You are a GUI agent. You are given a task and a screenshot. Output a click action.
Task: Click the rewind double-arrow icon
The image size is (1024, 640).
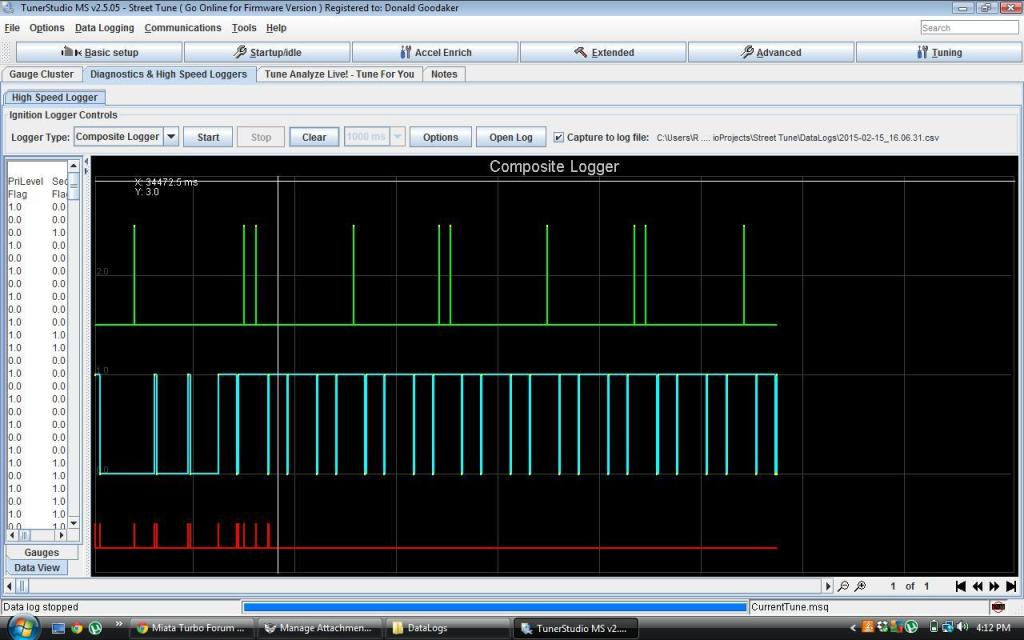point(978,586)
